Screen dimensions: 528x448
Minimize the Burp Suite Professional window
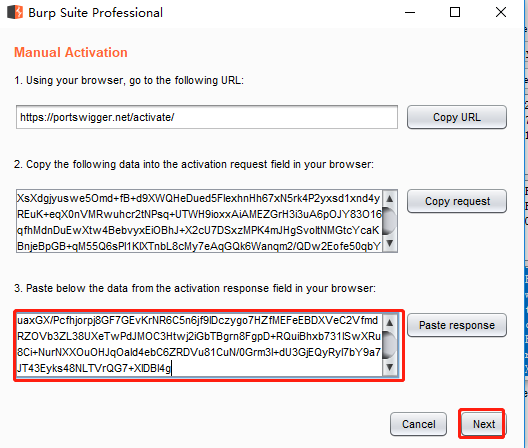410,12
